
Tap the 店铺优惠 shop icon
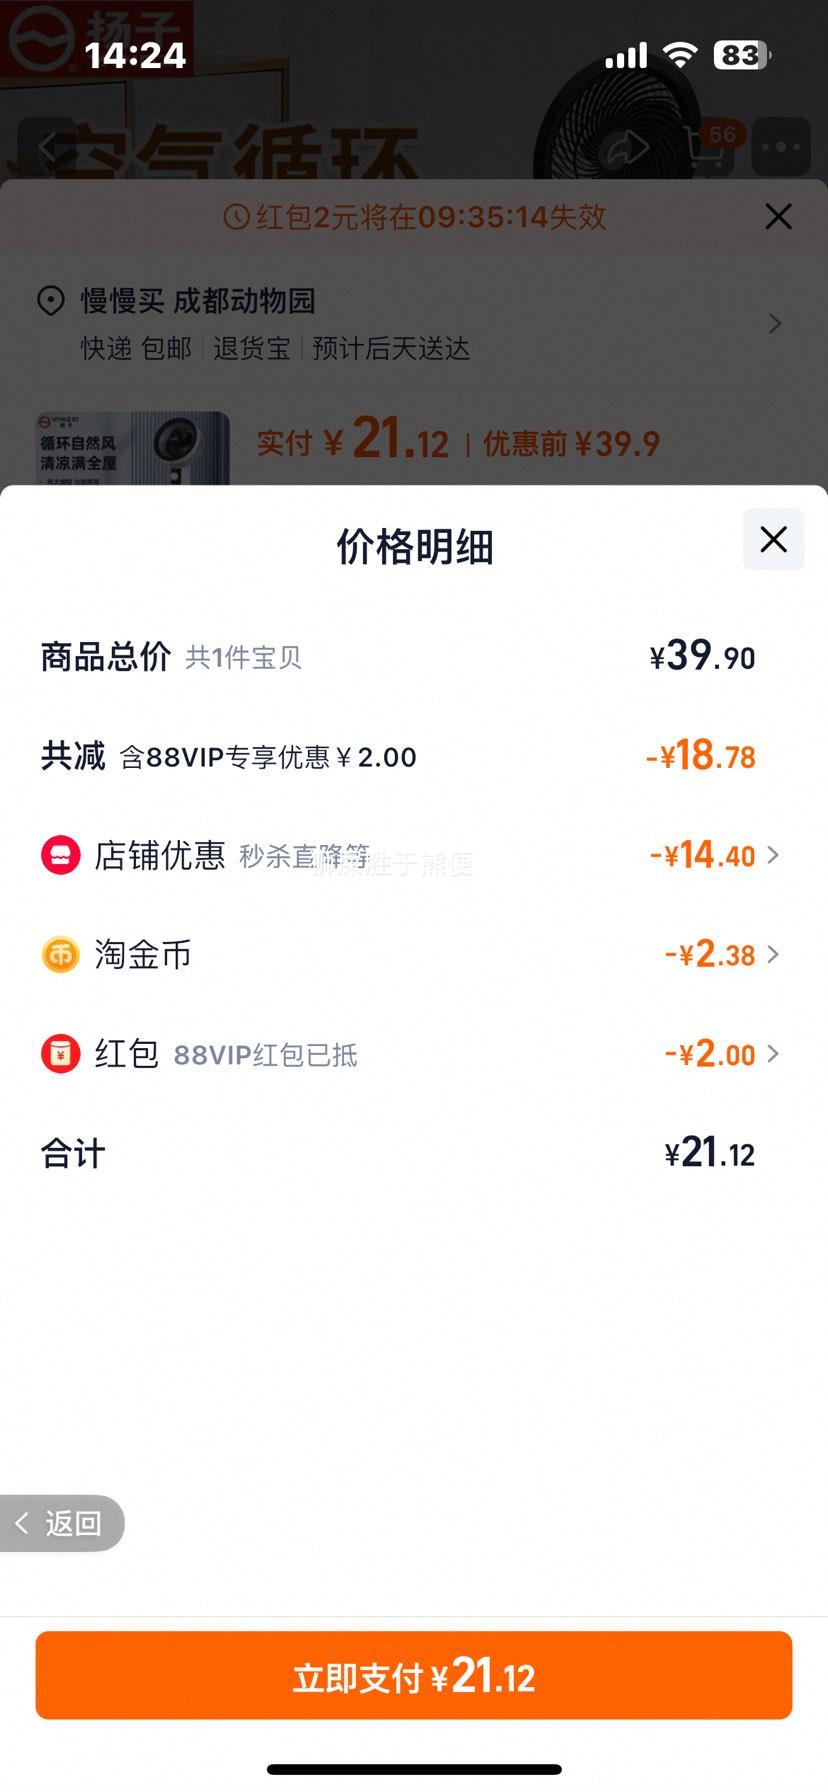point(60,855)
